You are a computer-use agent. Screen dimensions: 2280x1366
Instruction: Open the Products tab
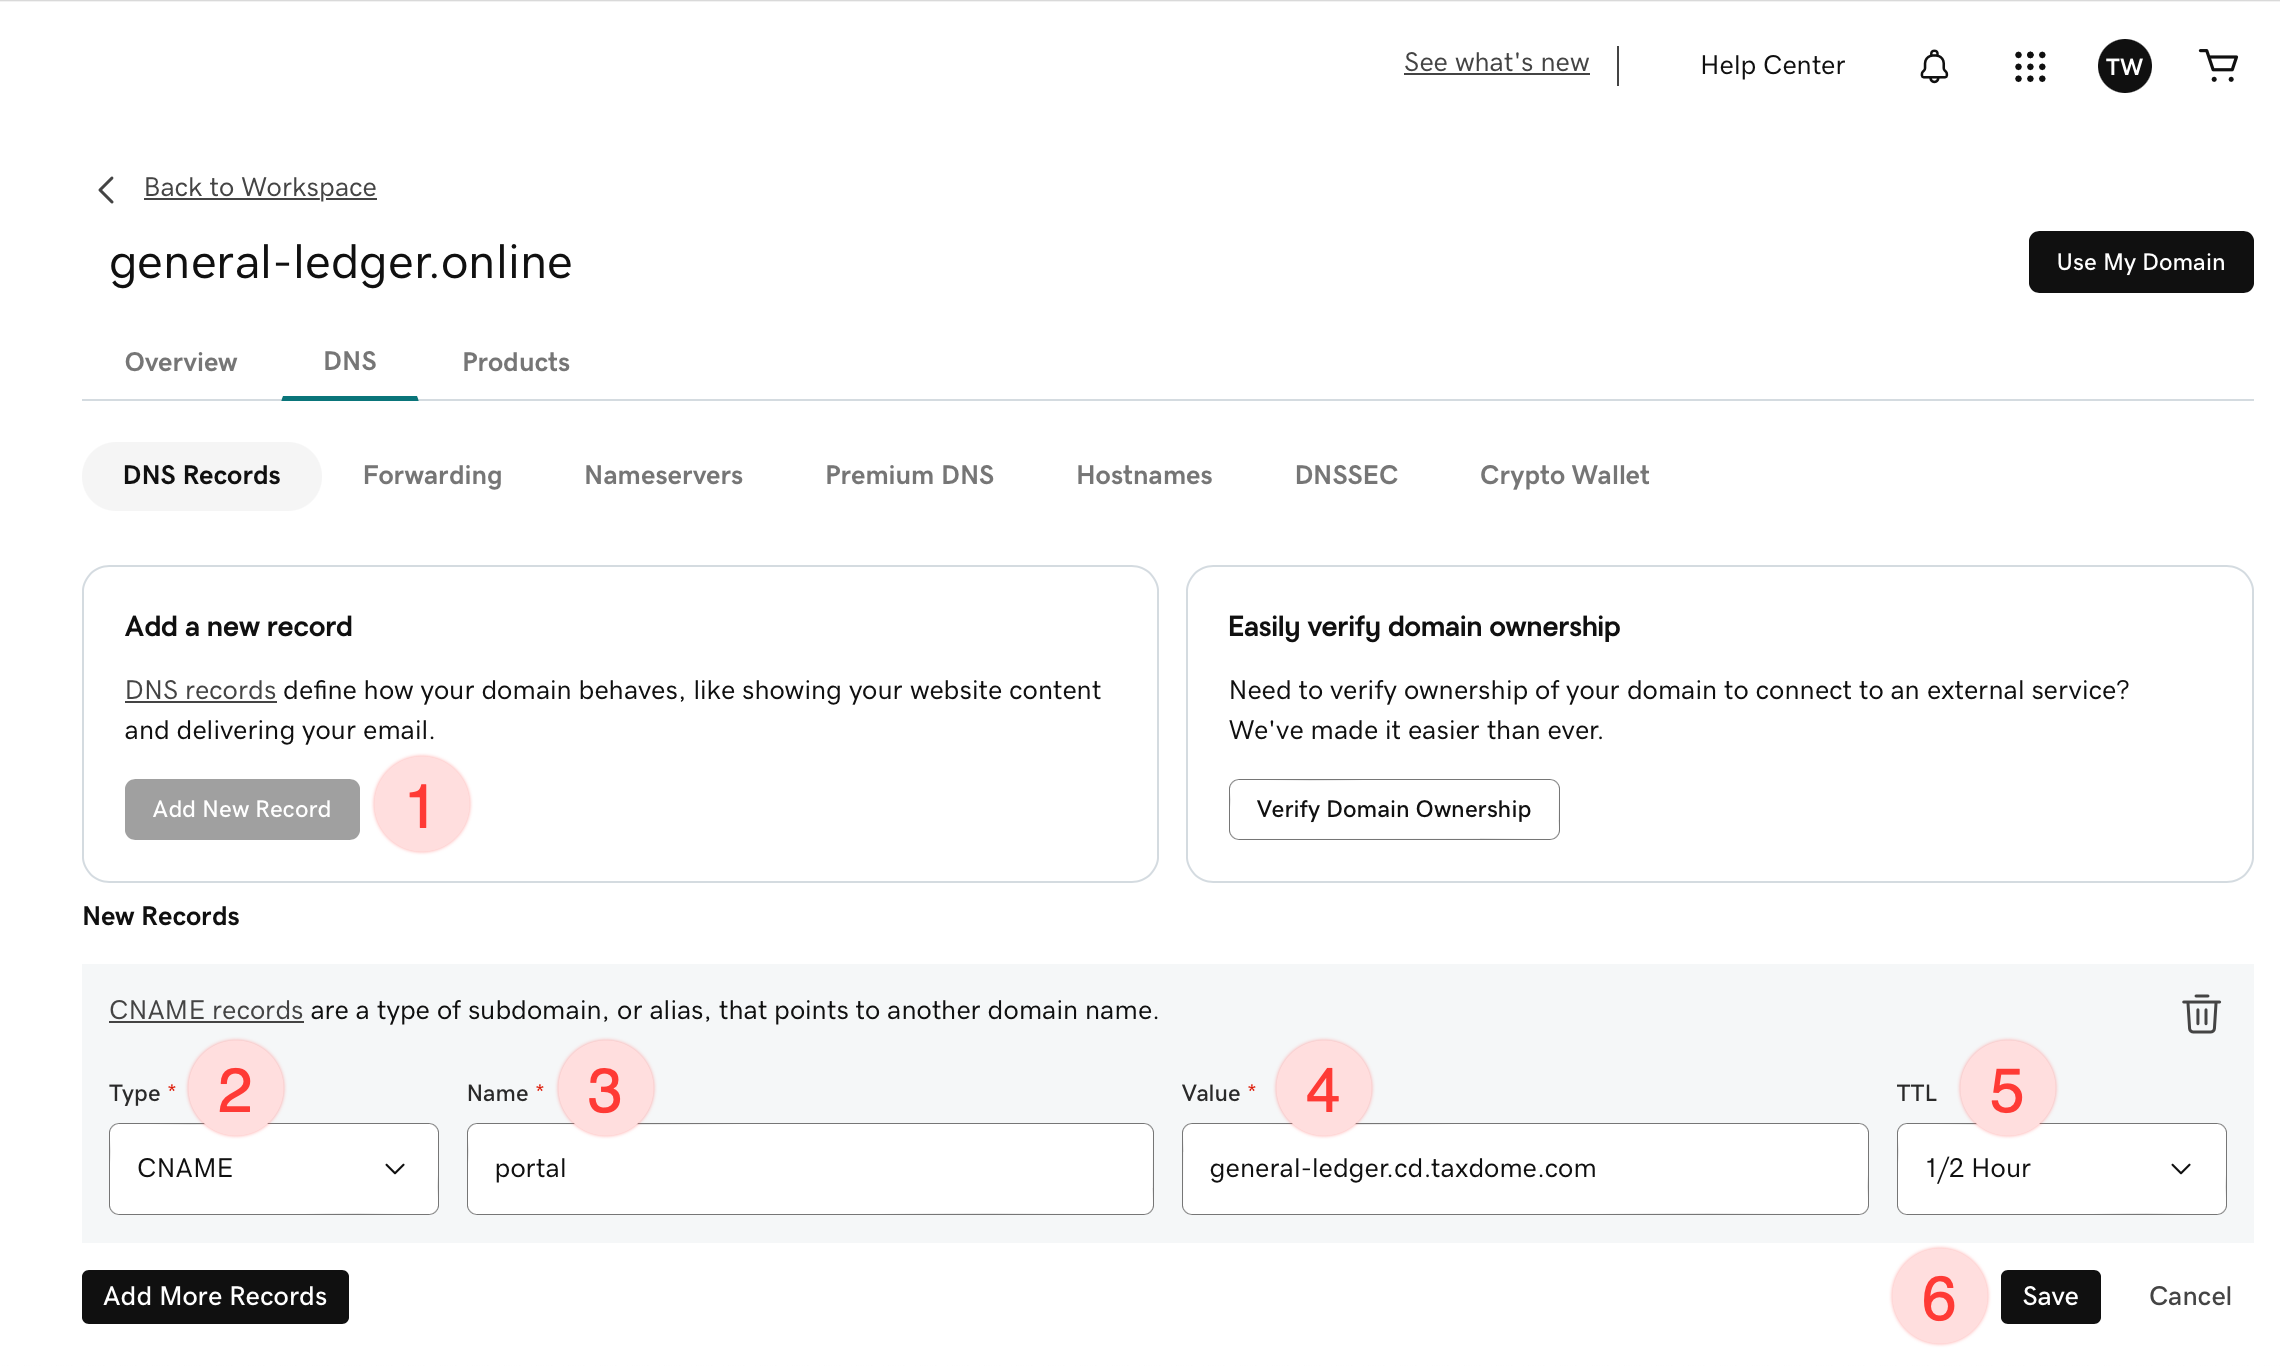(516, 362)
